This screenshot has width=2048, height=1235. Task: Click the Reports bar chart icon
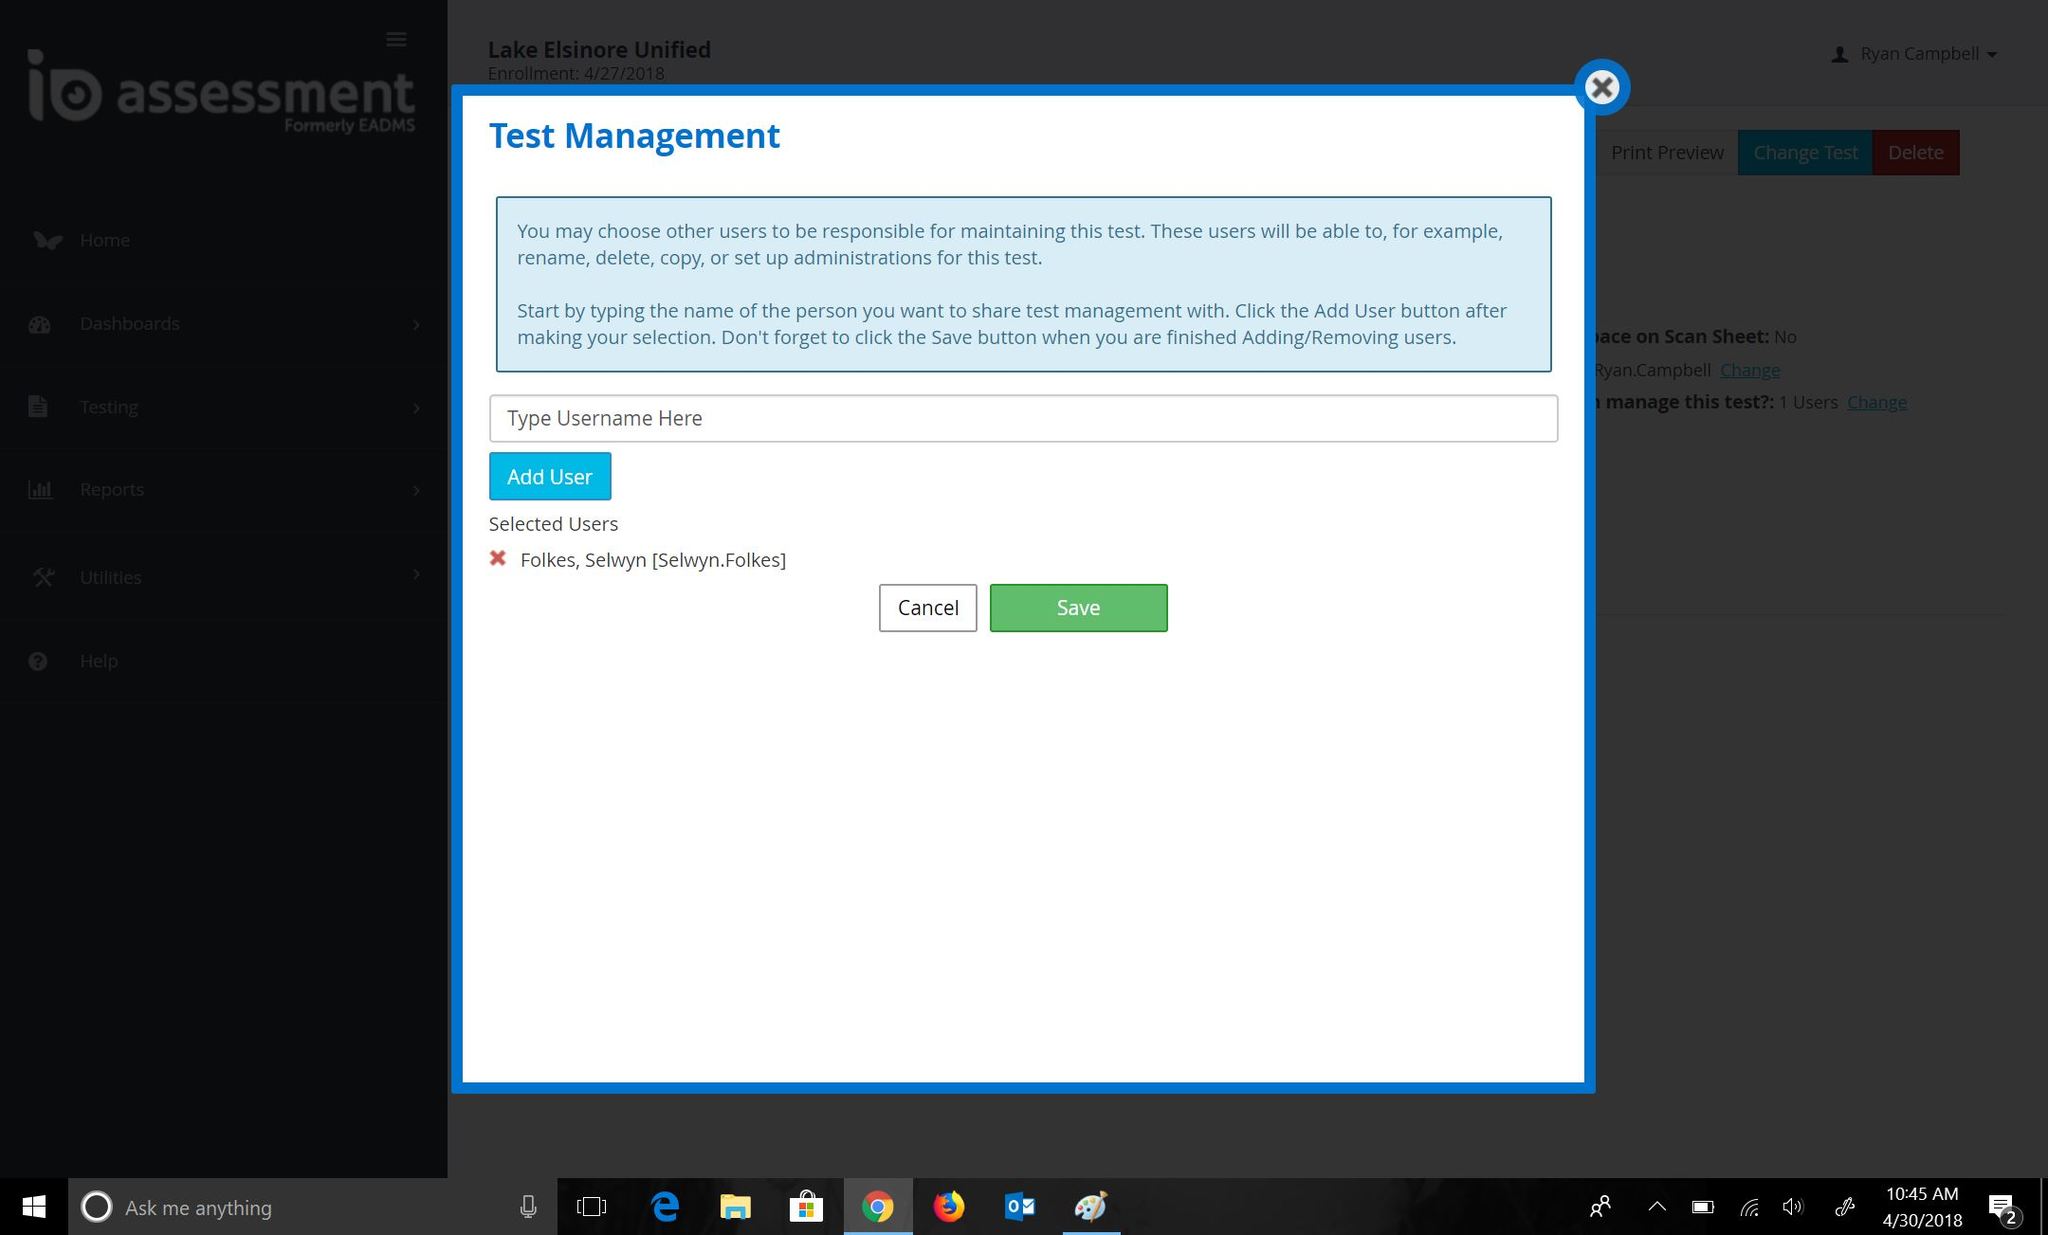[40, 490]
